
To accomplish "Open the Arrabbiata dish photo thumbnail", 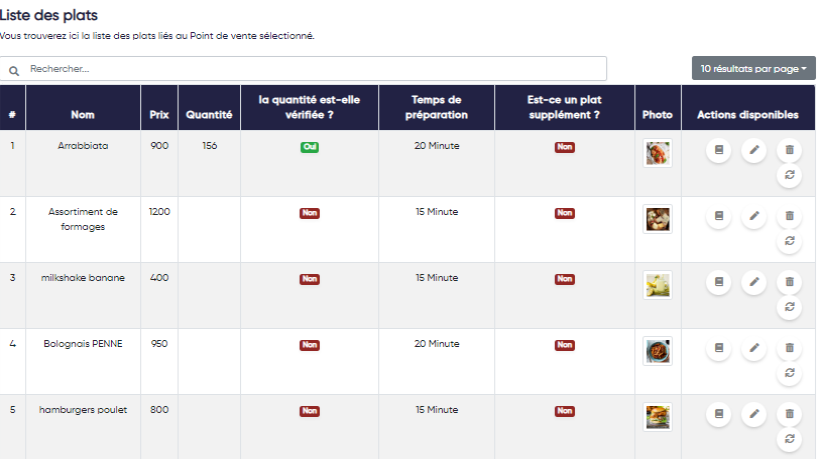I will [x=658, y=153].
